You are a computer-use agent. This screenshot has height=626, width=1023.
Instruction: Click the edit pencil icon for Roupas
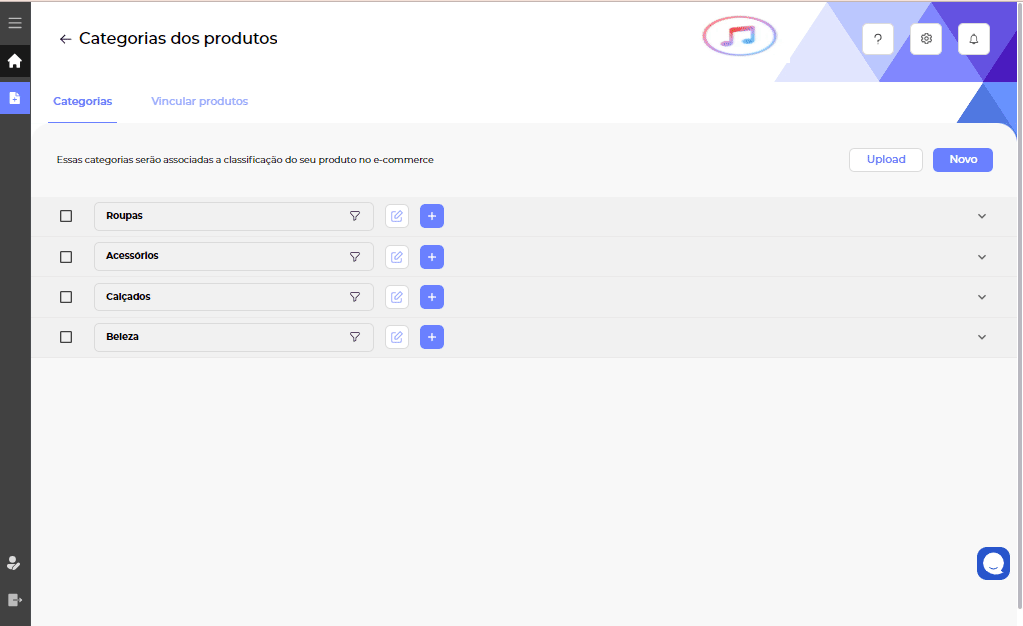point(397,216)
